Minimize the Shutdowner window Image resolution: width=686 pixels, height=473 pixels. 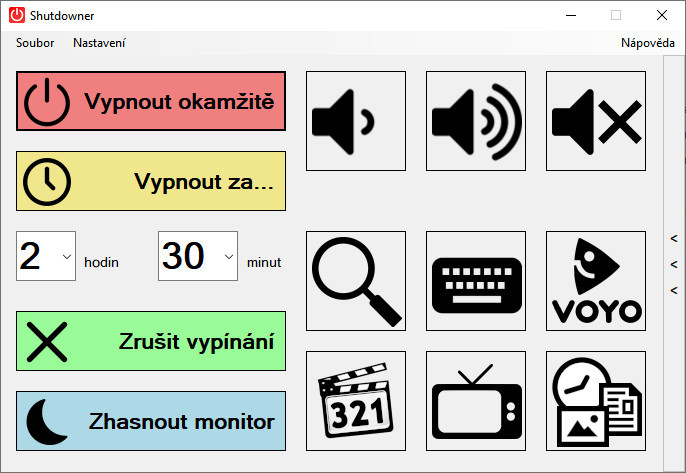(571, 15)
